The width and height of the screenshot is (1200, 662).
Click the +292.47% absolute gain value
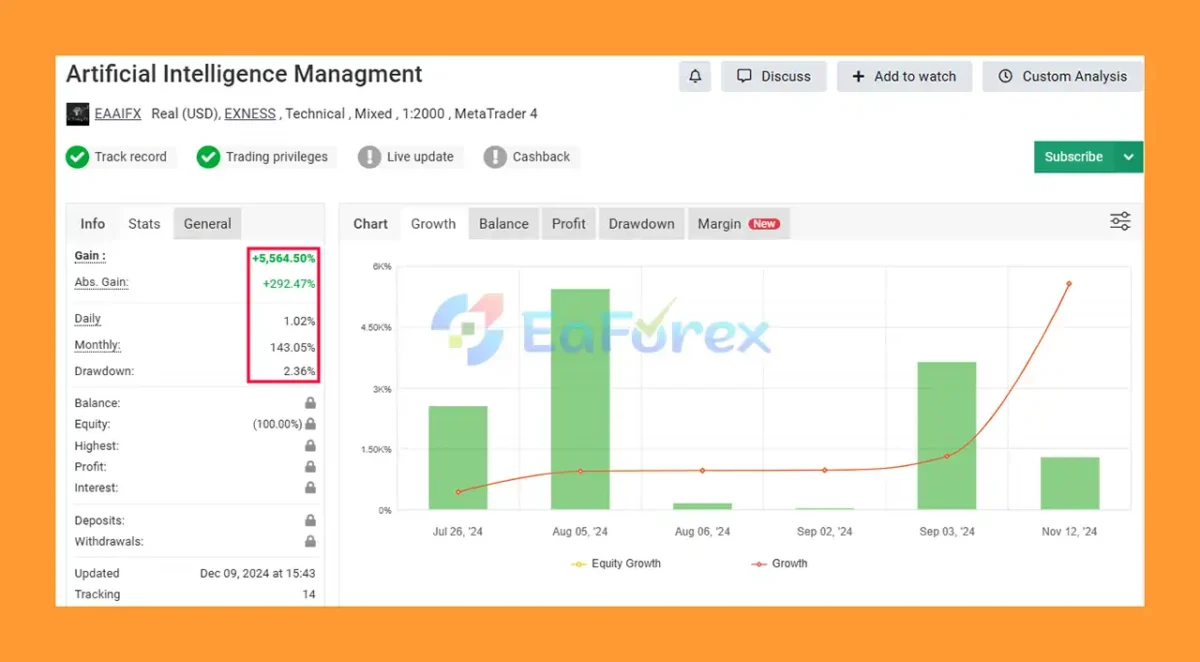(289, 284)
